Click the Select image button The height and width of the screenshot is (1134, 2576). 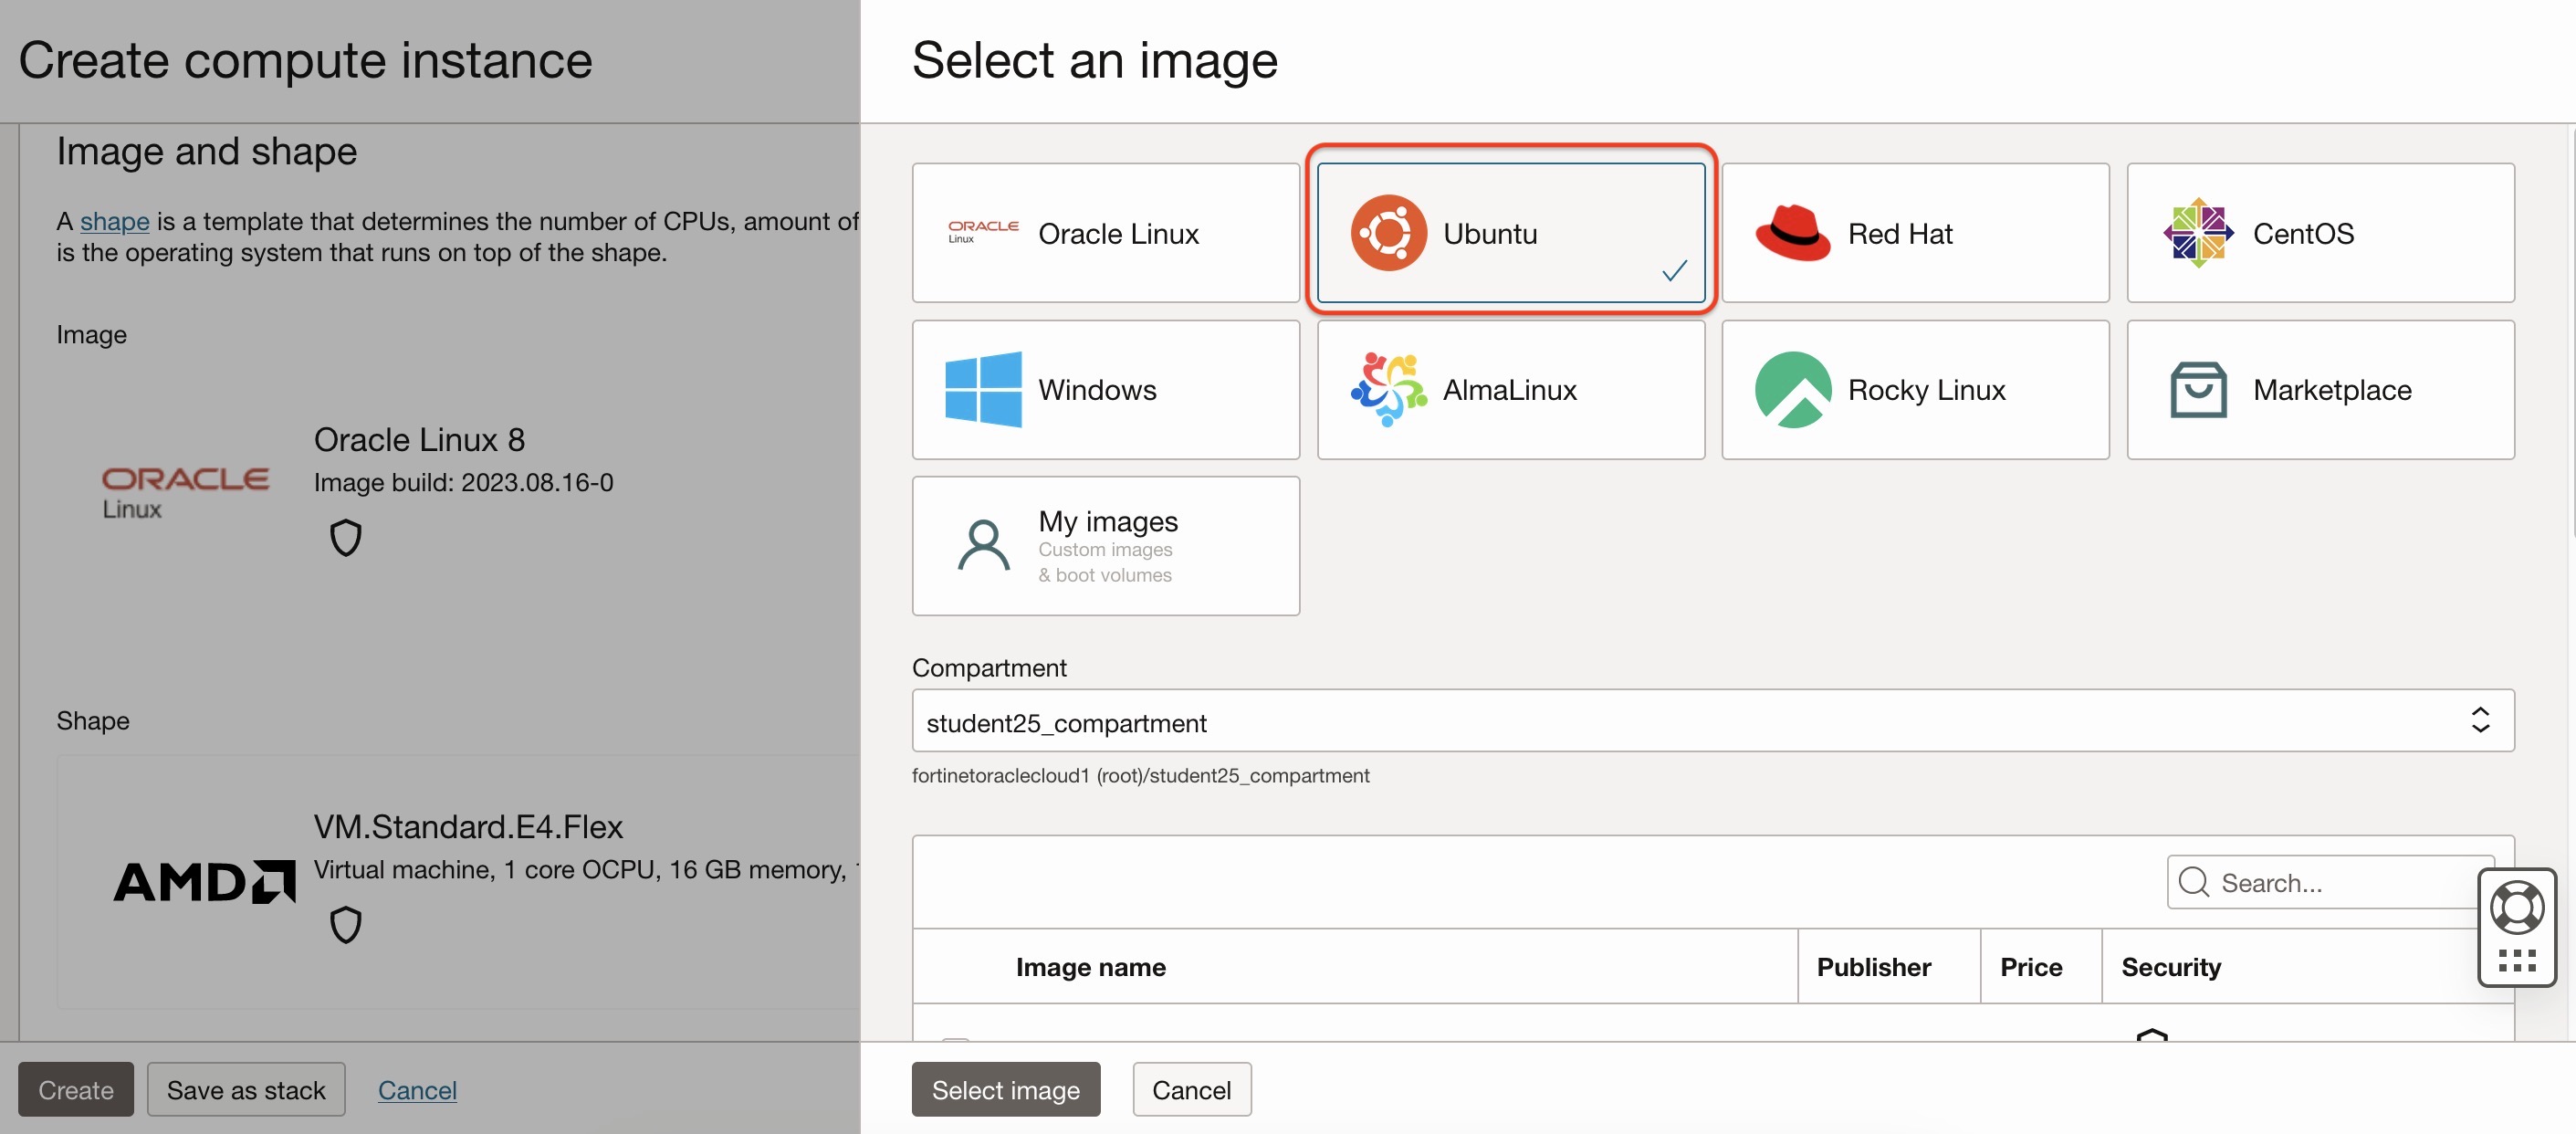[x=1005, y=1089]
